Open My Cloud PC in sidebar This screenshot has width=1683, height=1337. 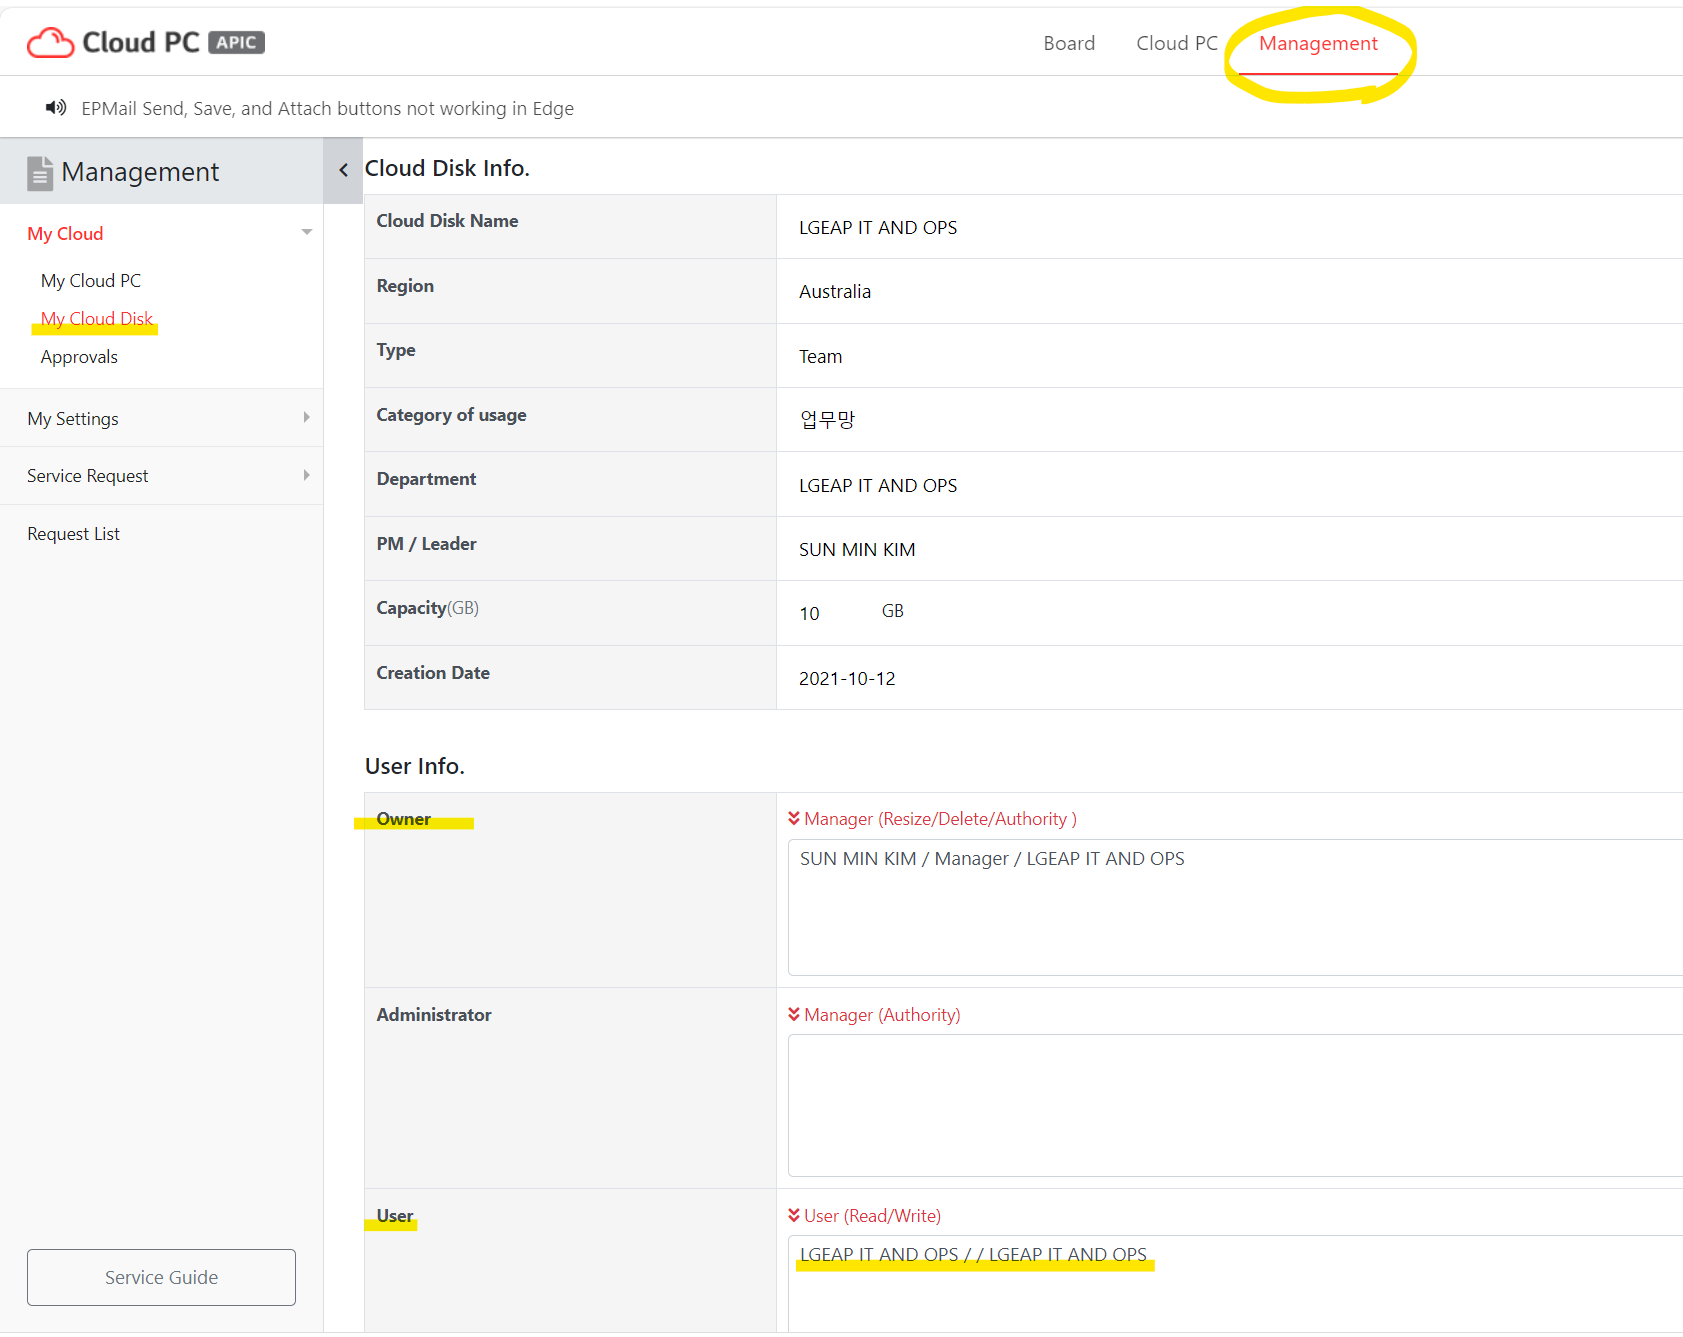91,281
